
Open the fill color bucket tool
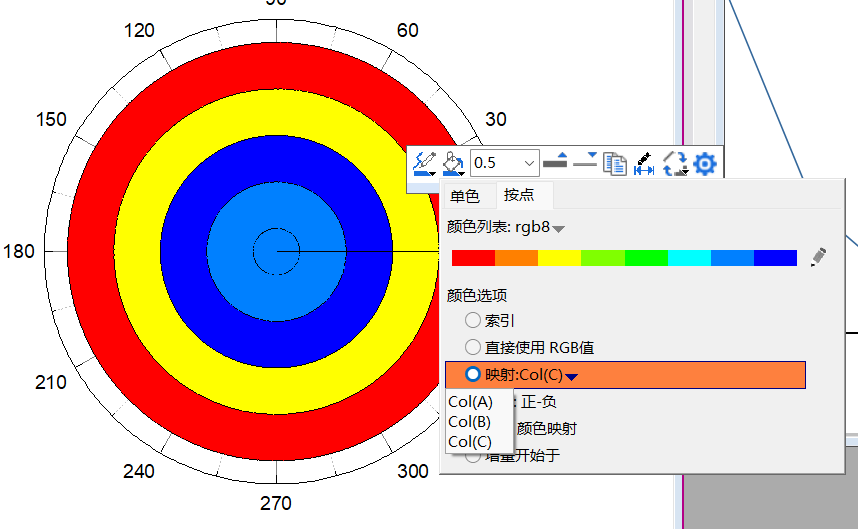pyautogui.click(x=453, y=162)
